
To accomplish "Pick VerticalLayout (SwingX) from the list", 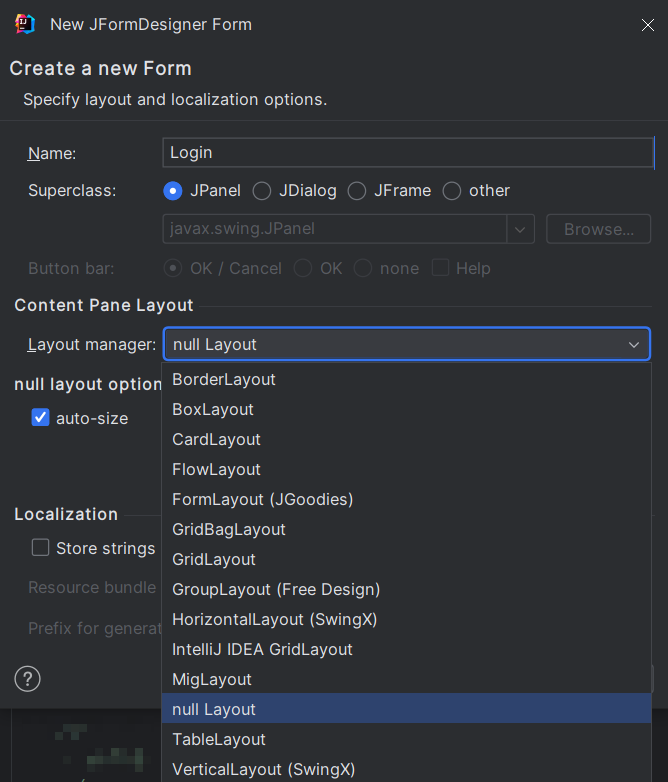I will click(263, 769).
